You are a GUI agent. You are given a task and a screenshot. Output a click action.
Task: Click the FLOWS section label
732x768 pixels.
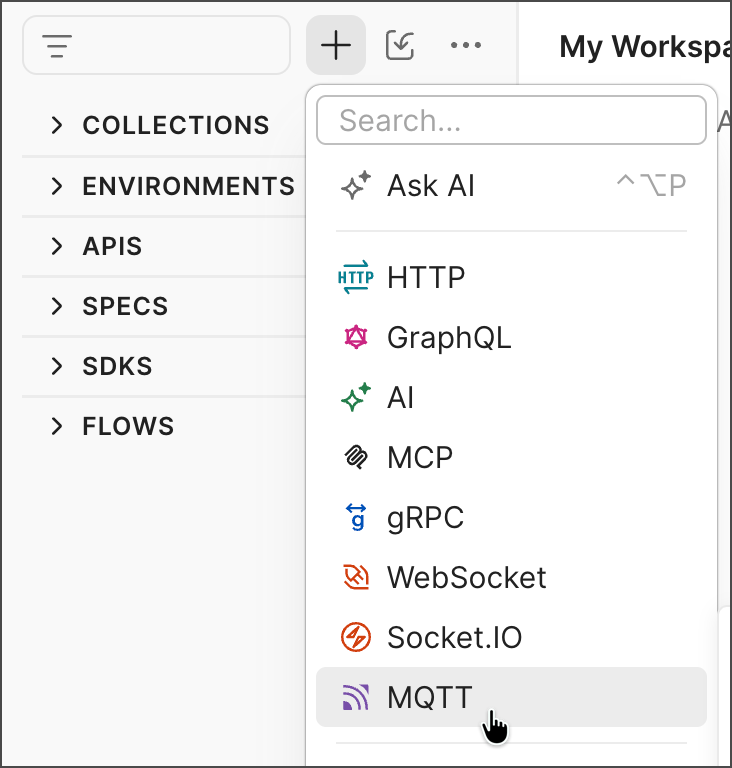(x=128, y=426)
